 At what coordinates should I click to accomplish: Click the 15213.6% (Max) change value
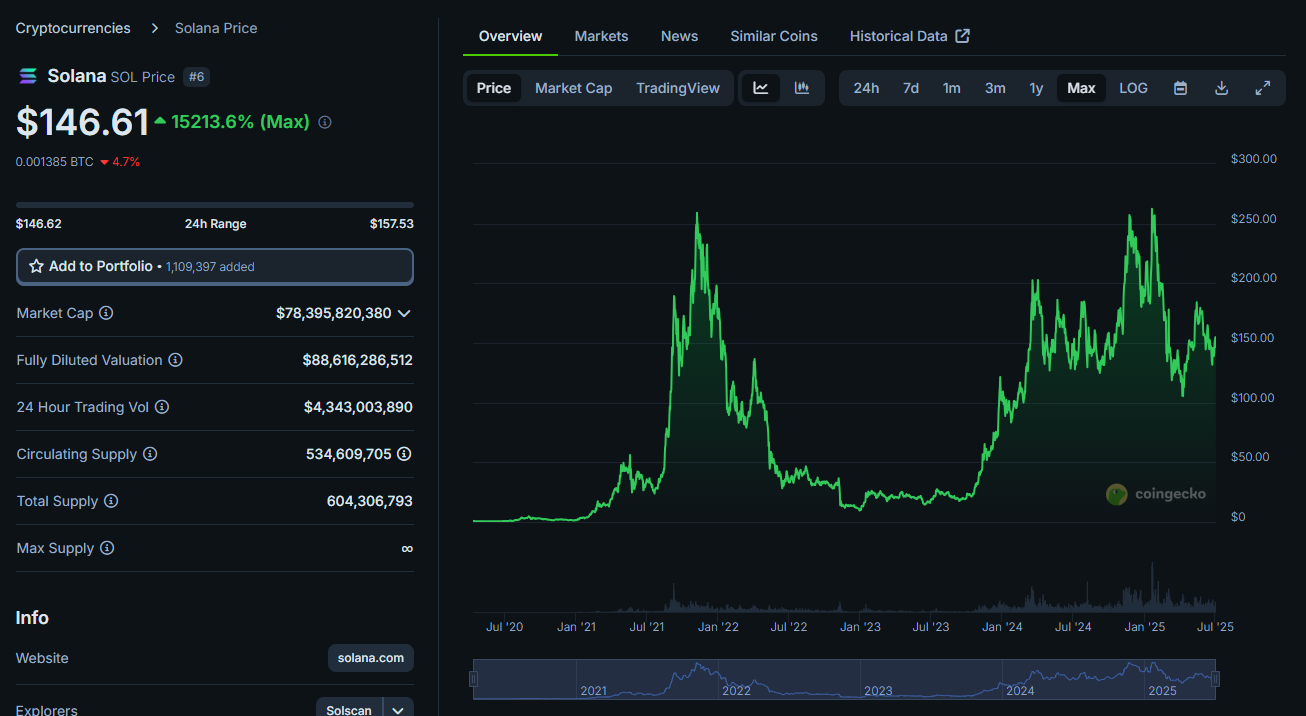(x=240, y=122)
